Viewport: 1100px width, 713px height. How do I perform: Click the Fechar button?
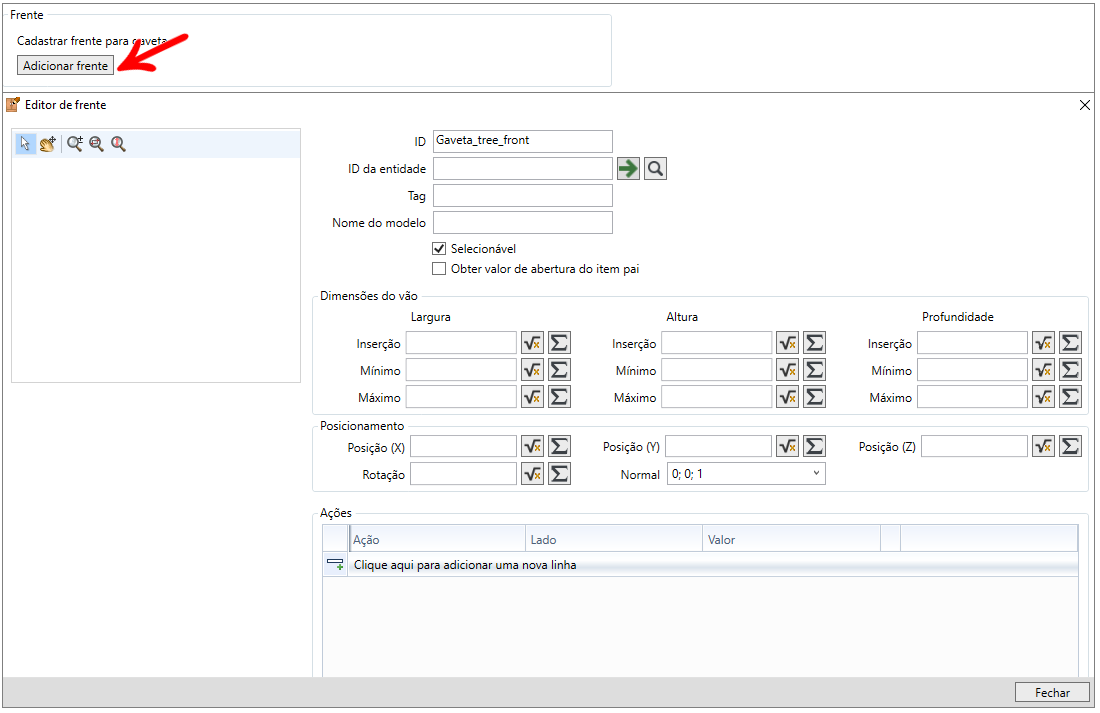1052,693
